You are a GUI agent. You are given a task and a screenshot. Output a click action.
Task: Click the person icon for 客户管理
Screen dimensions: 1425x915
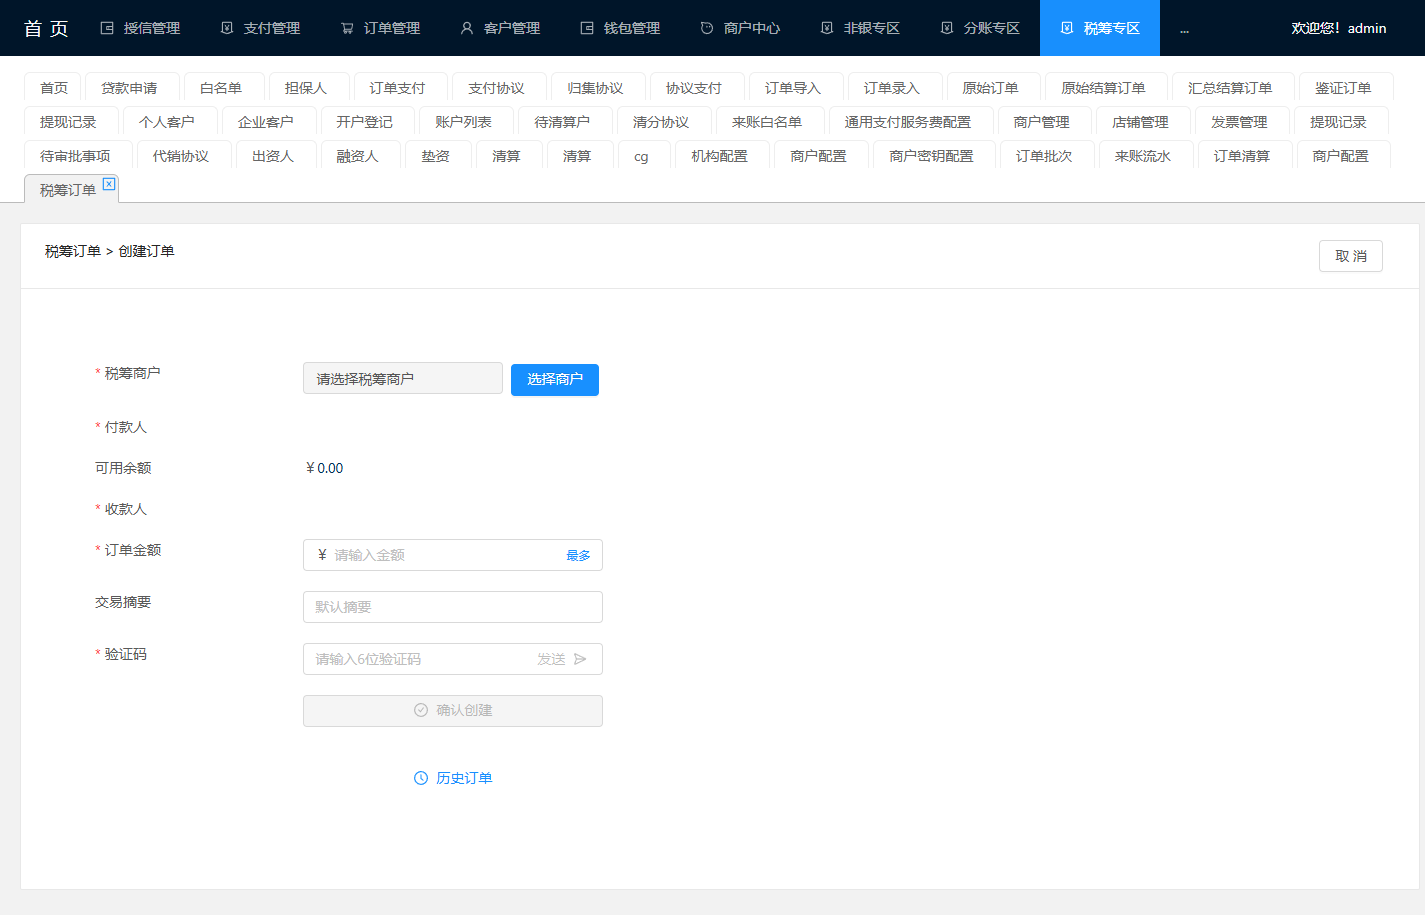tap(467, 28)
